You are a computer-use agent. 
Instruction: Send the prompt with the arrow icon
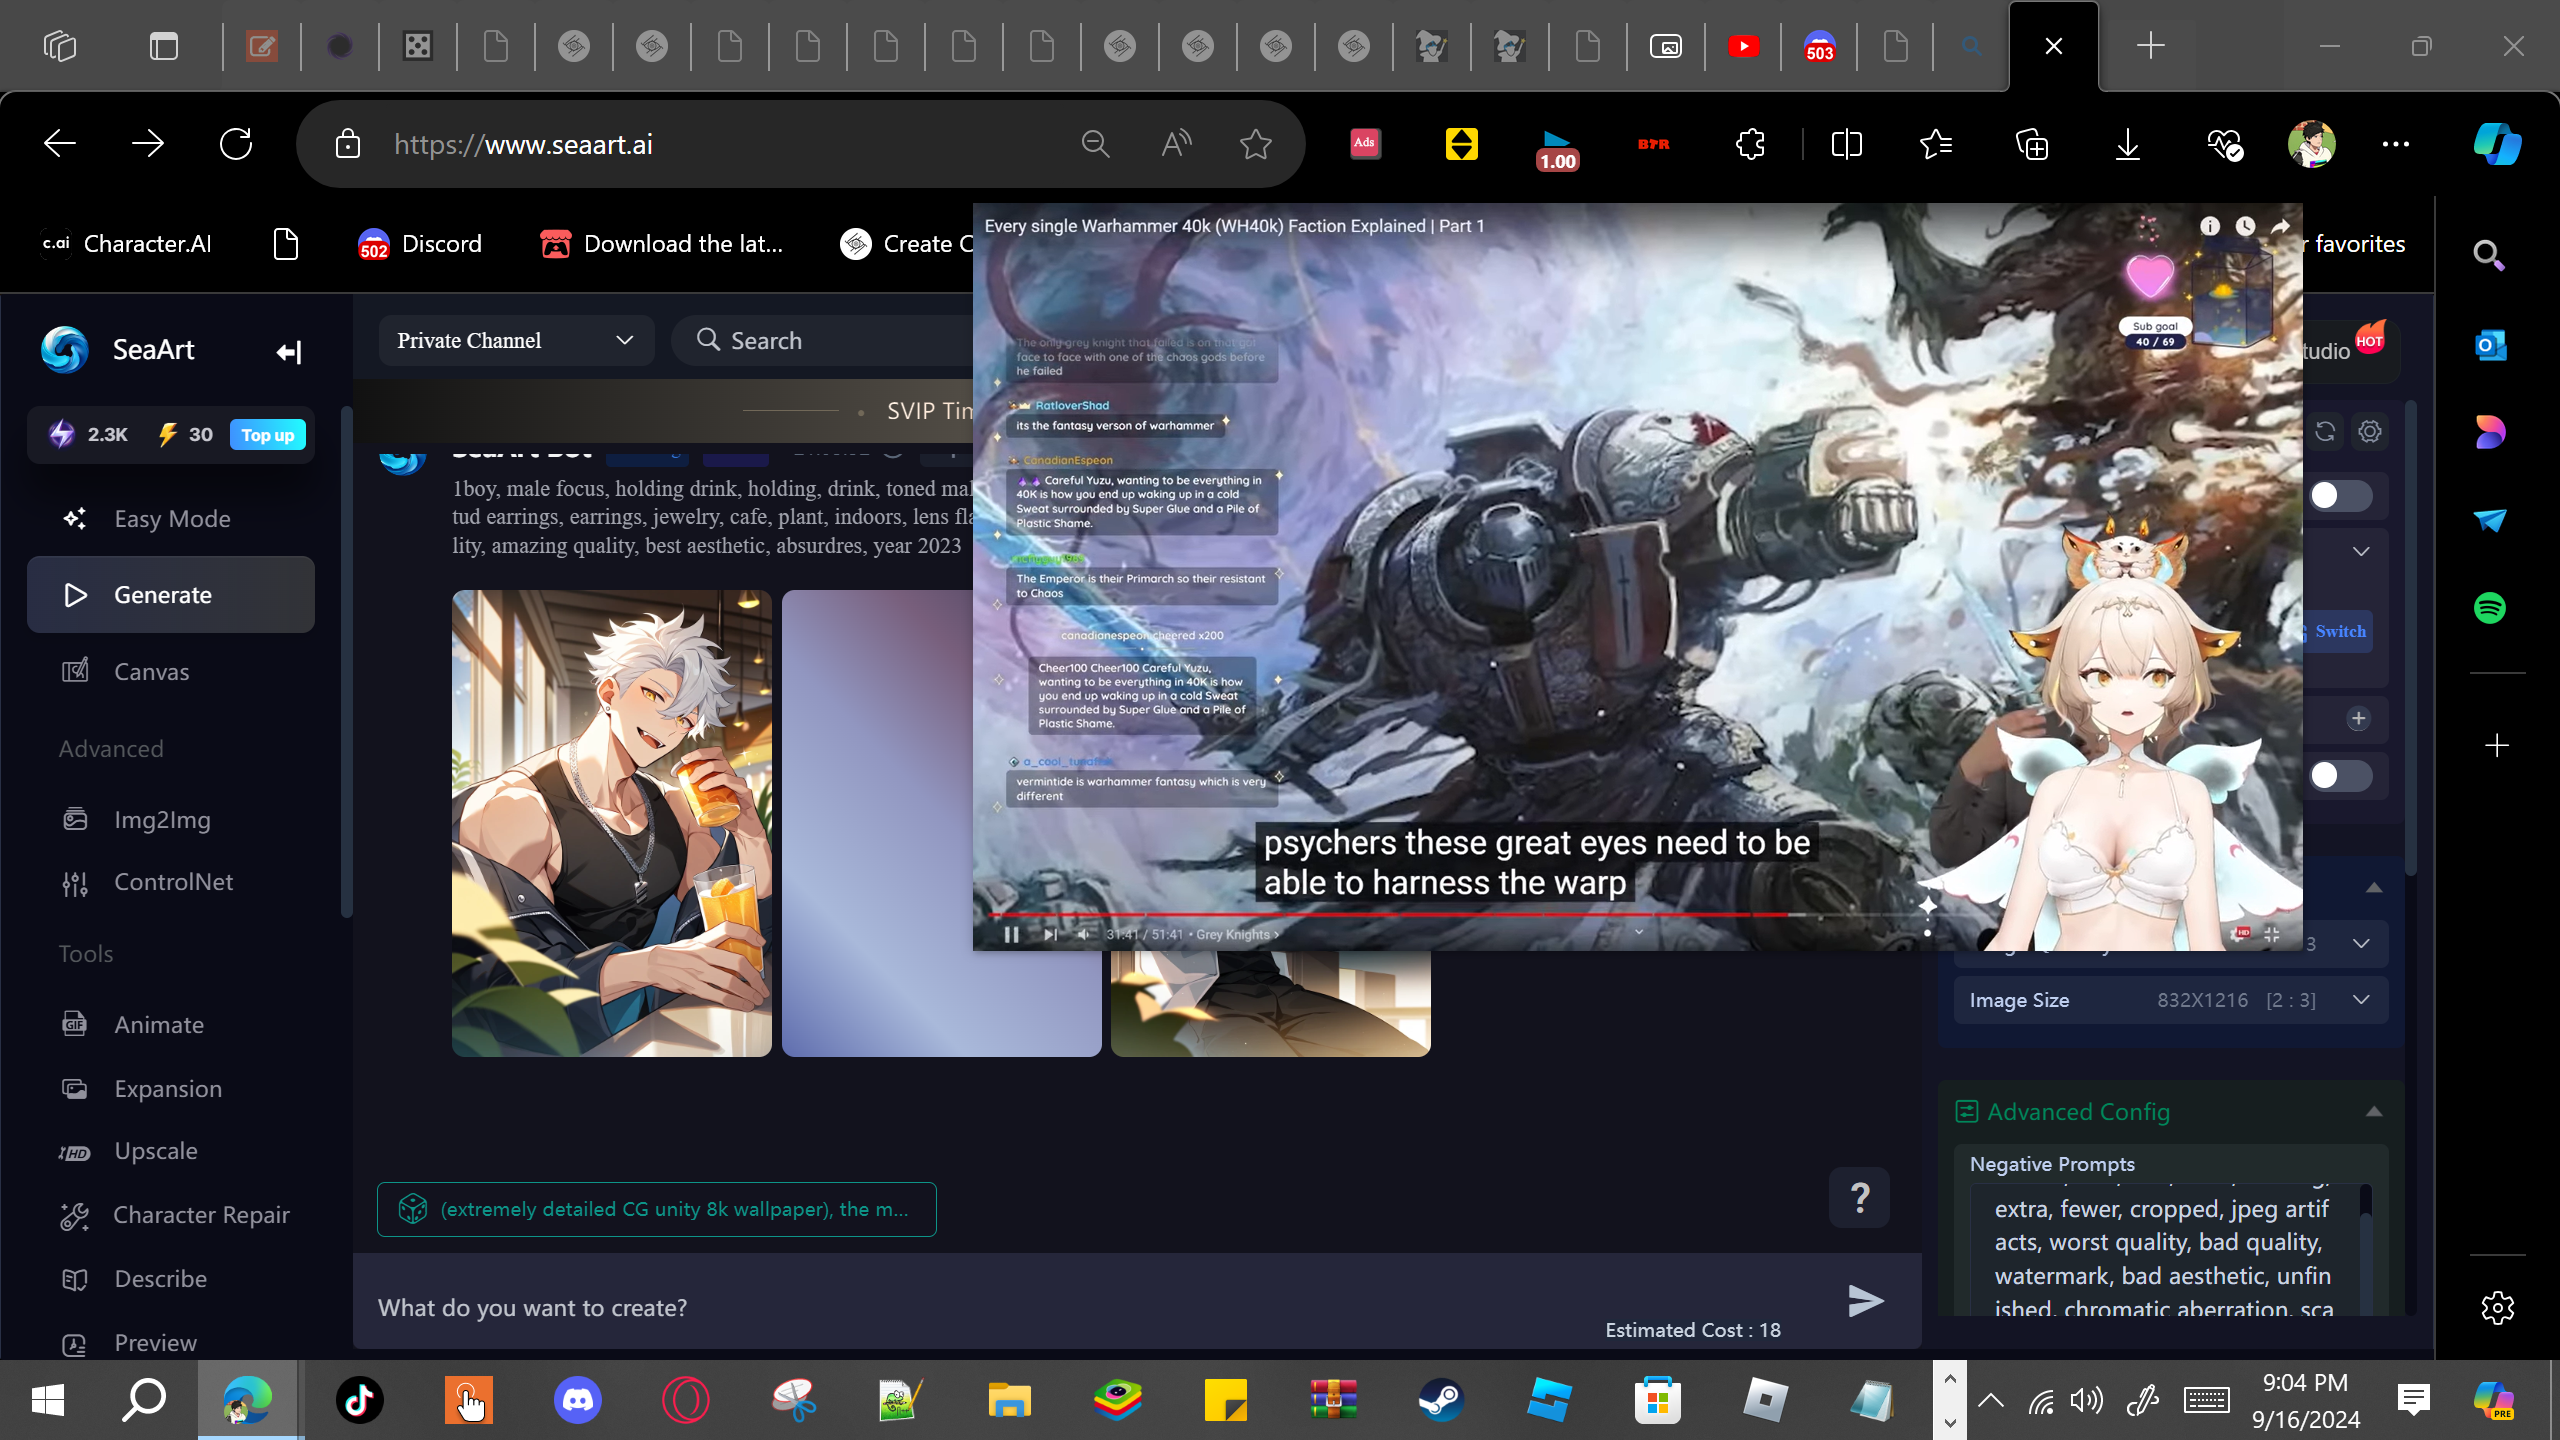pyautogui.click(x=1865, y=1301)
